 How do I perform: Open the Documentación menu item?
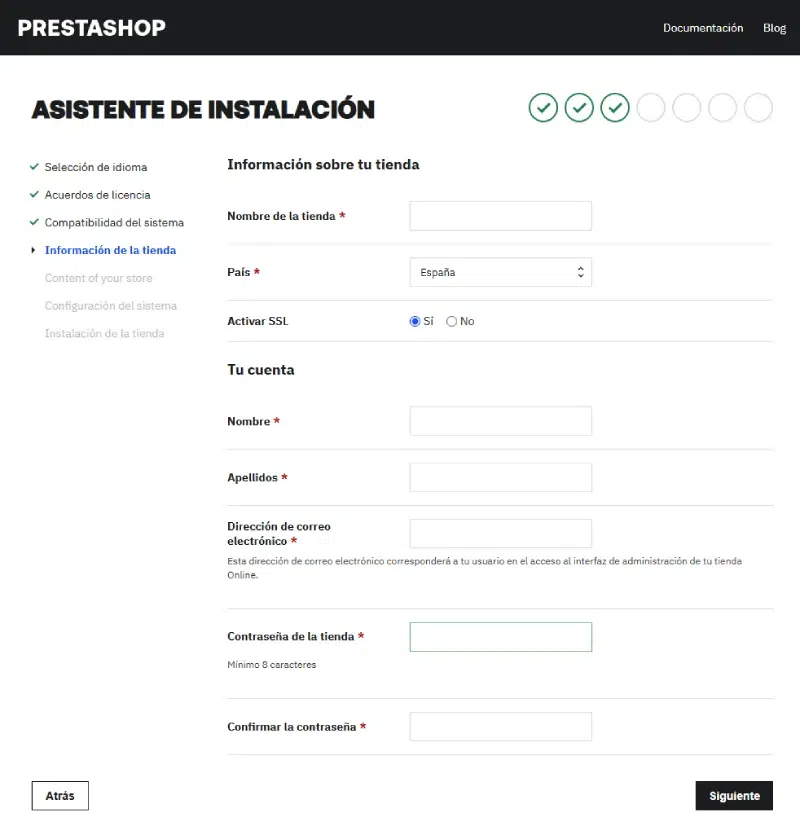(x=703, y=27)
